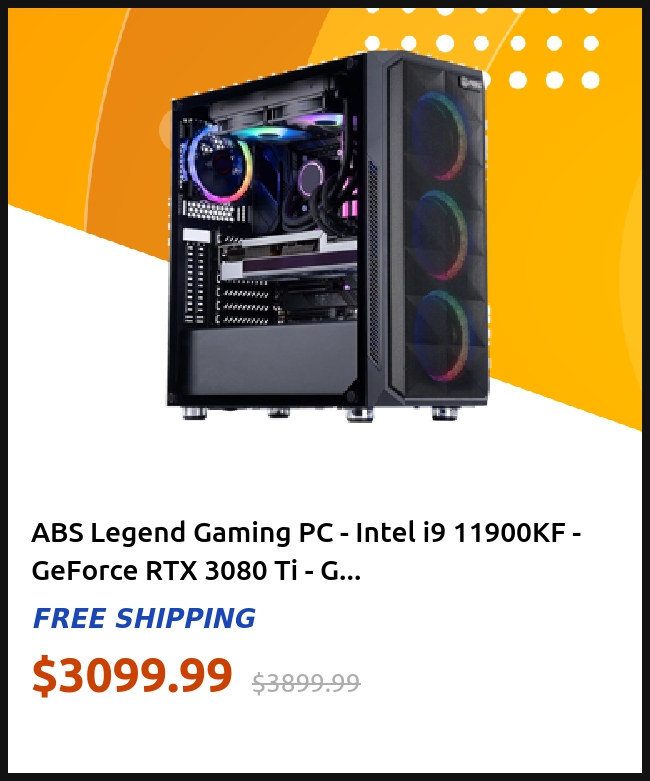Click the white graphics card inside the case

(x=288, y=258)
